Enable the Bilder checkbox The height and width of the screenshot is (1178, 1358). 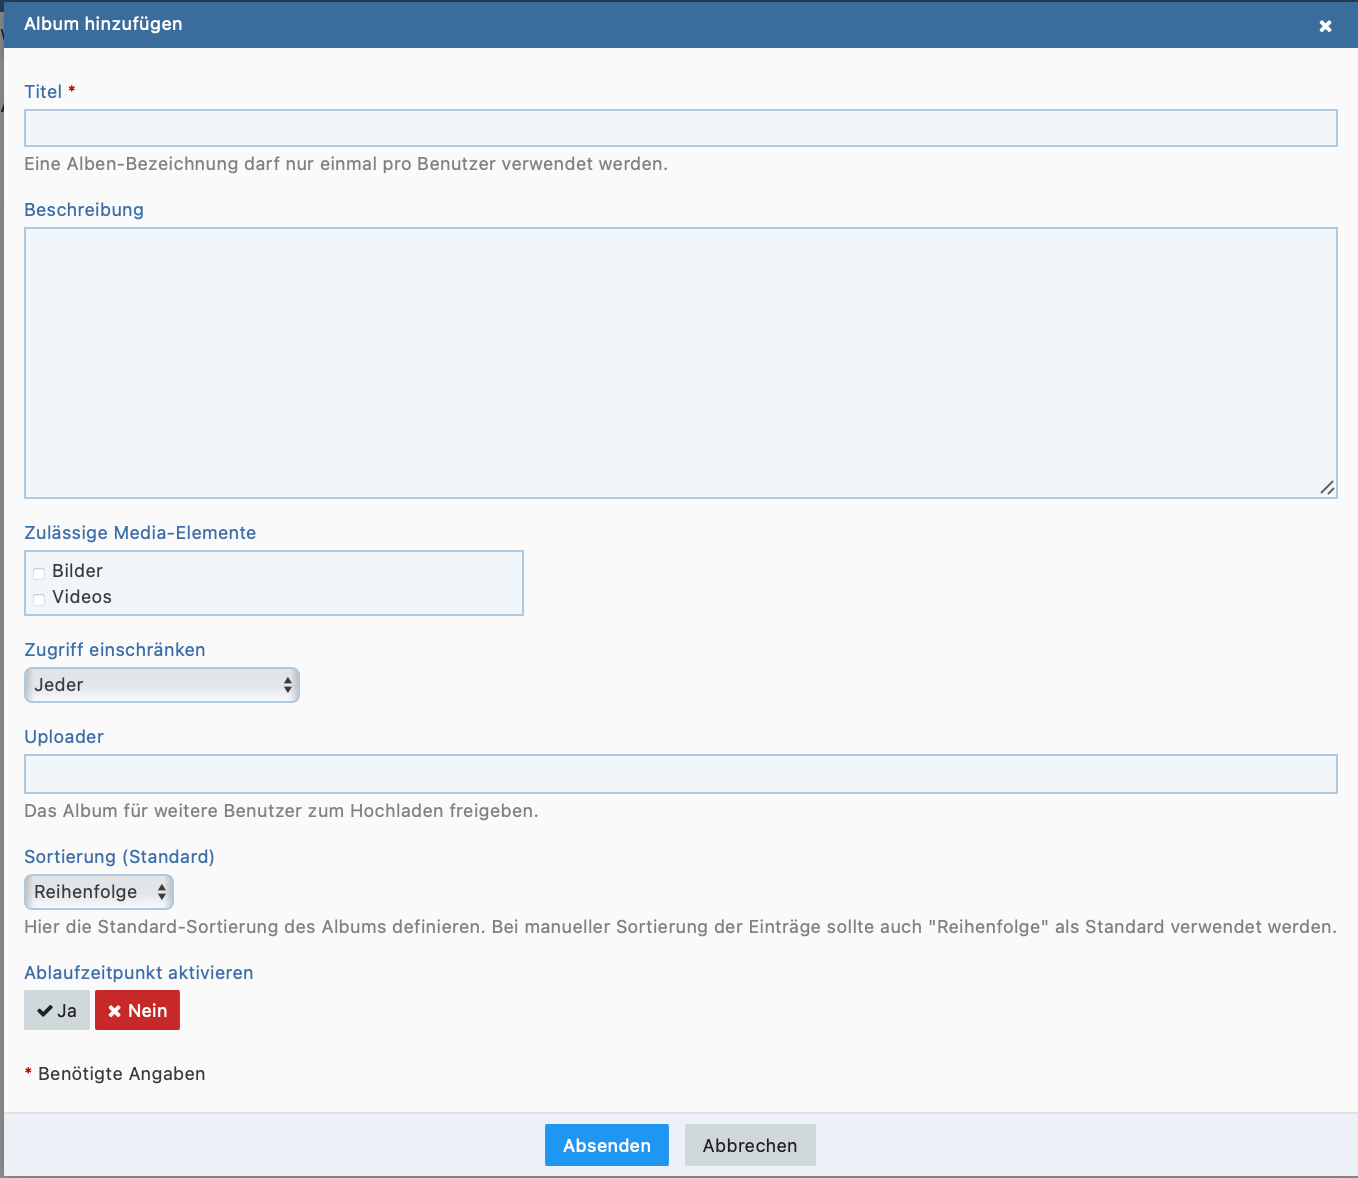coord(40,573)
